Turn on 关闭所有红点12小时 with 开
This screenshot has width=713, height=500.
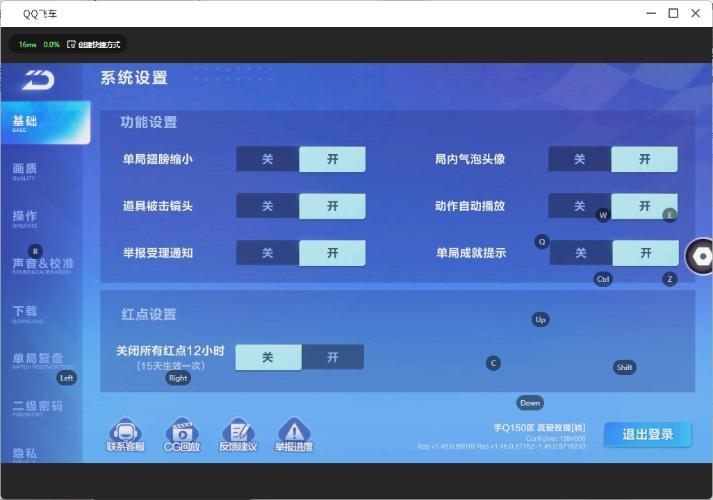pyautogui.click(x=332, y=357)
